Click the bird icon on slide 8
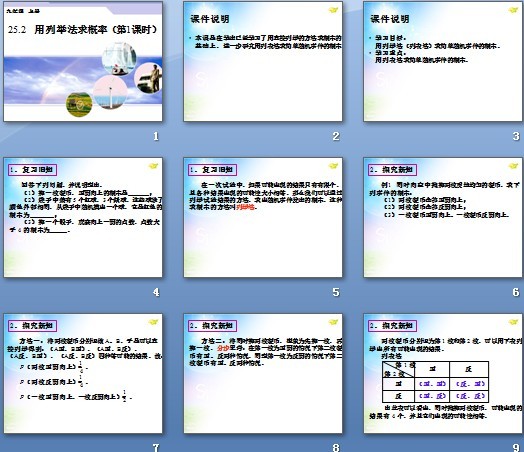Screen dimensions: 524x452 click(x=333, y=322)
